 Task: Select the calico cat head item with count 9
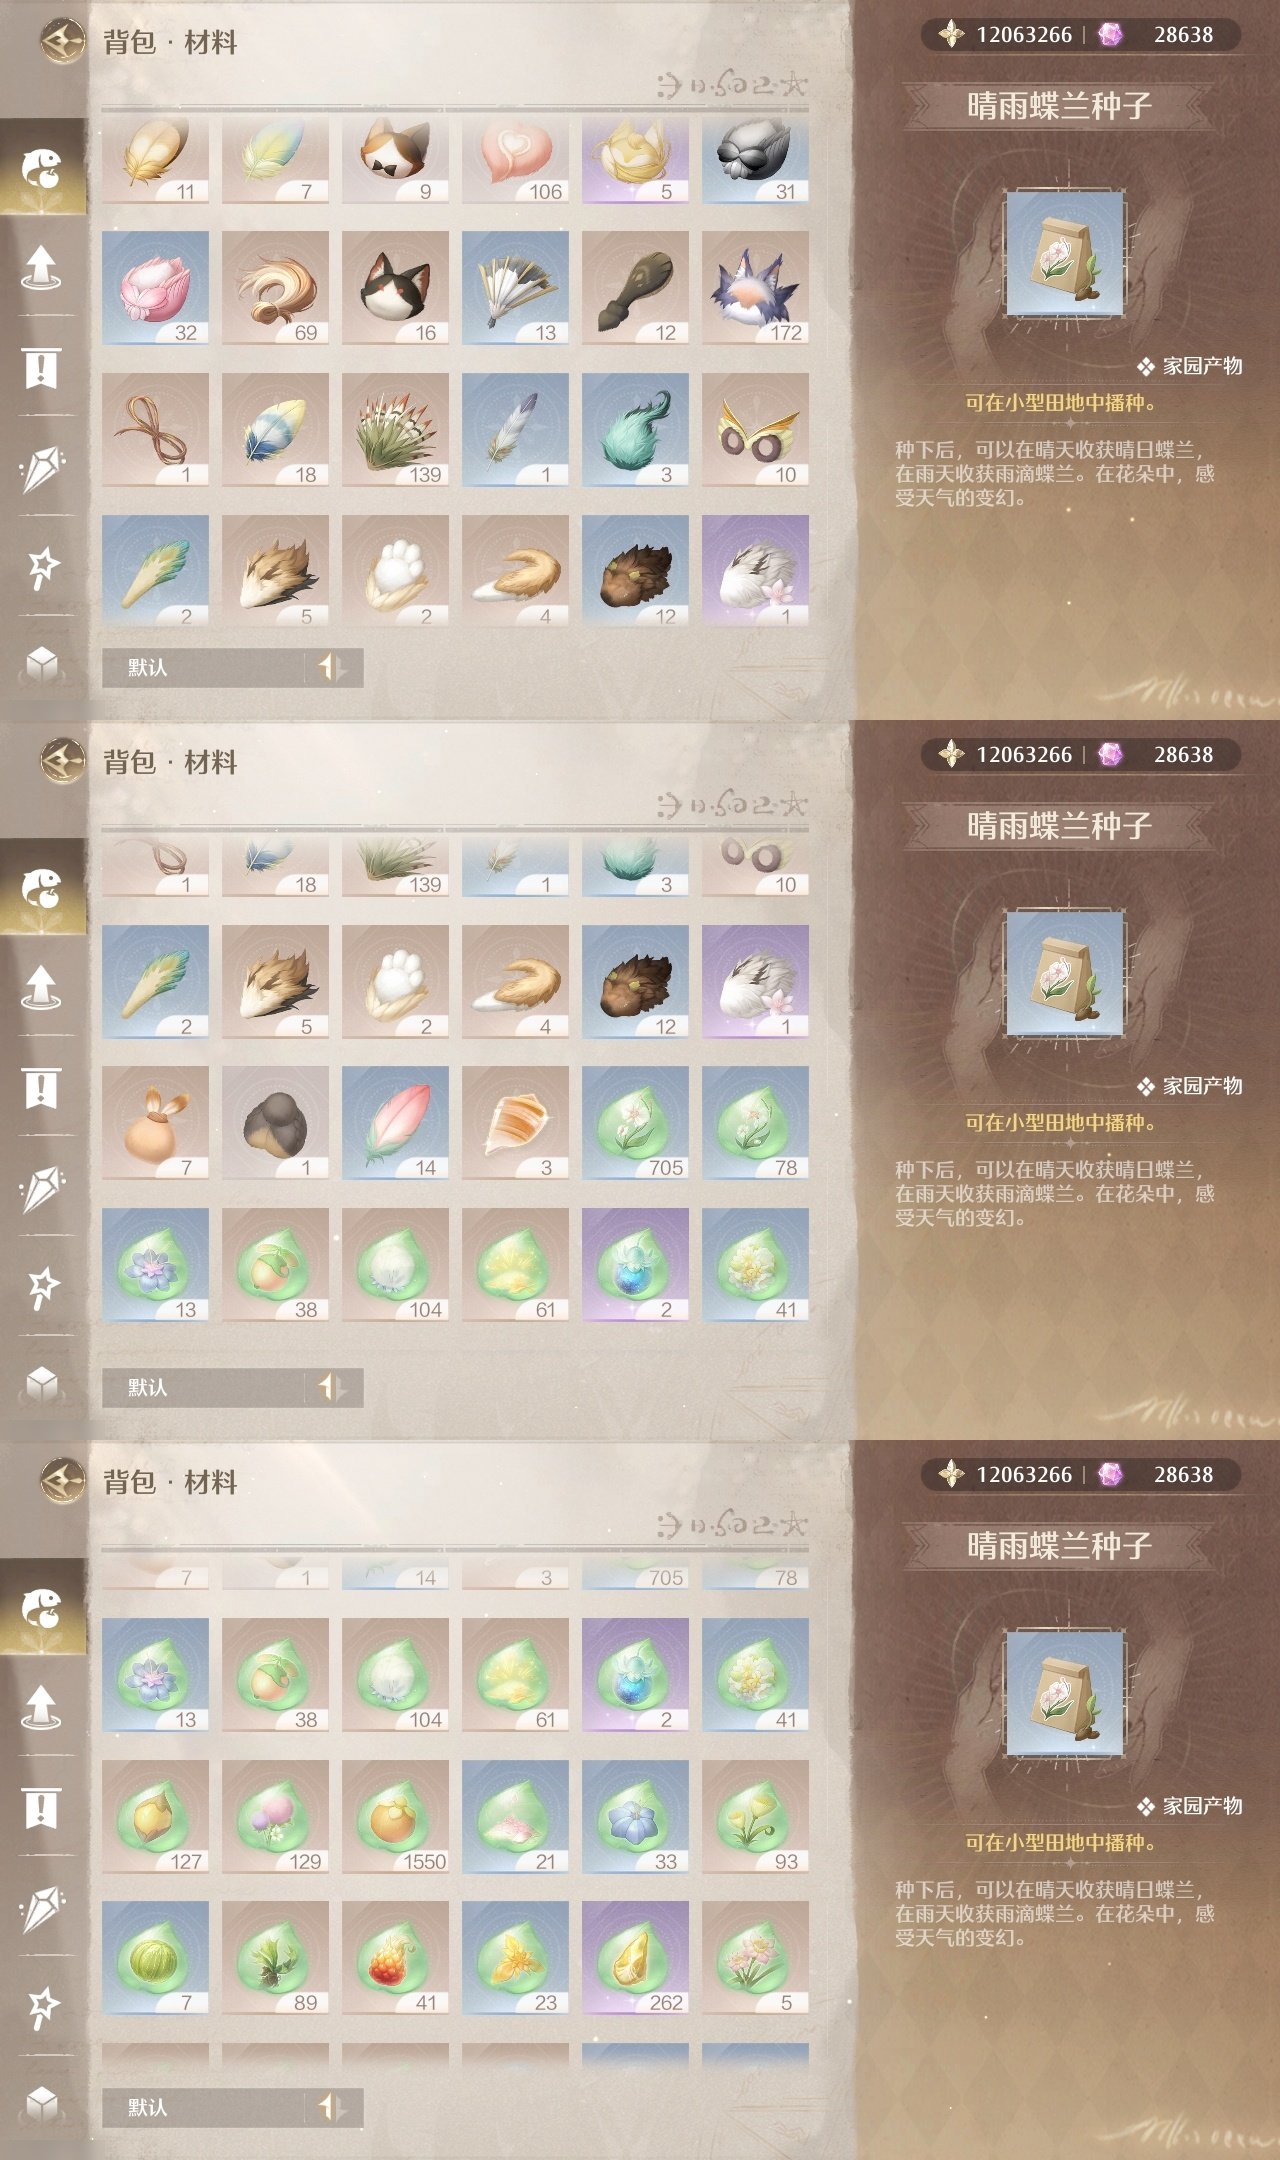(395, 159)
